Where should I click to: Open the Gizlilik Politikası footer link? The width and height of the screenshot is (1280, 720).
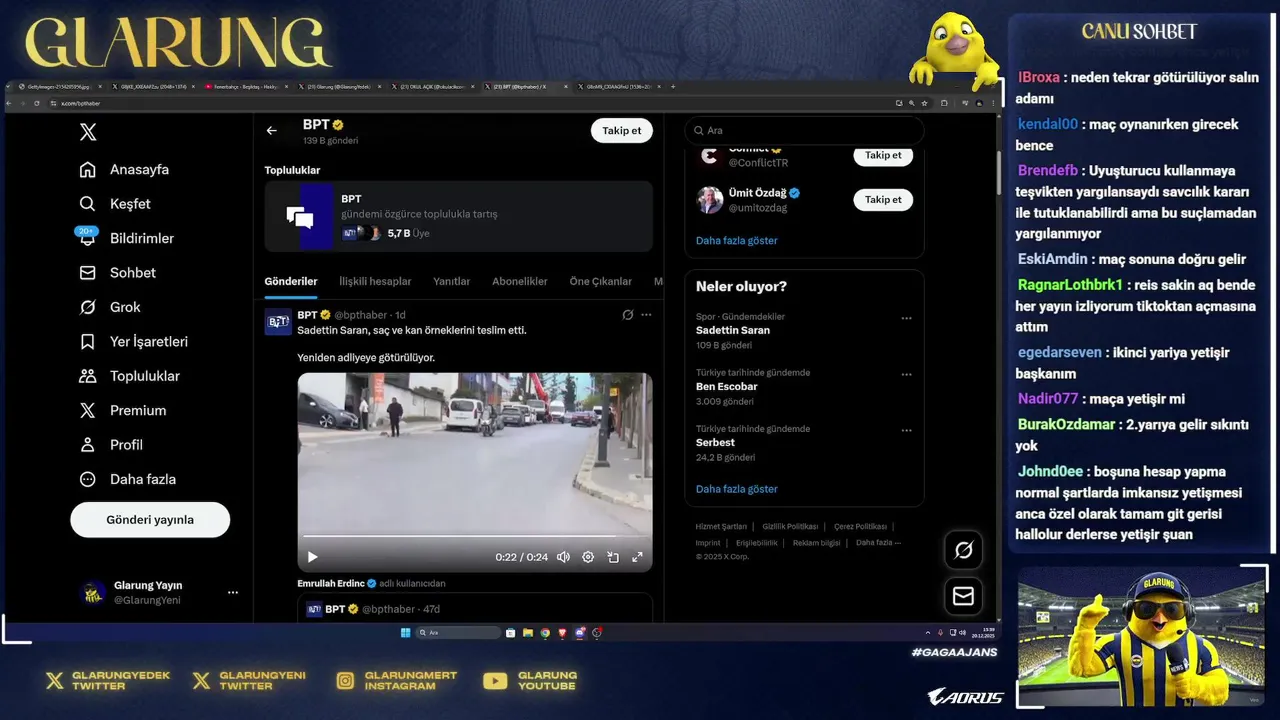[x=790, y=526]
